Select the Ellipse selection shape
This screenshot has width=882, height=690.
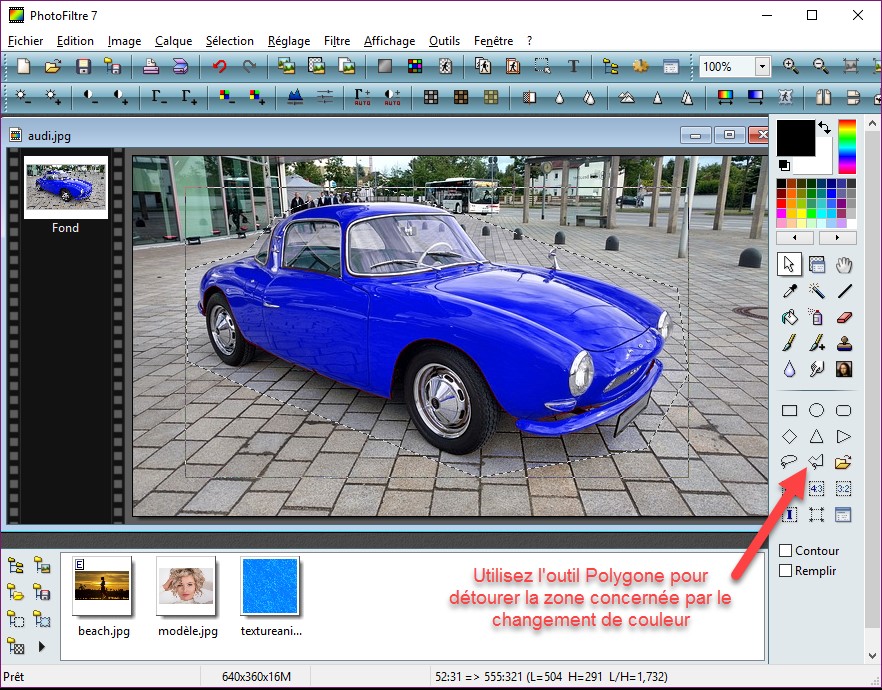tap(816, 410)
